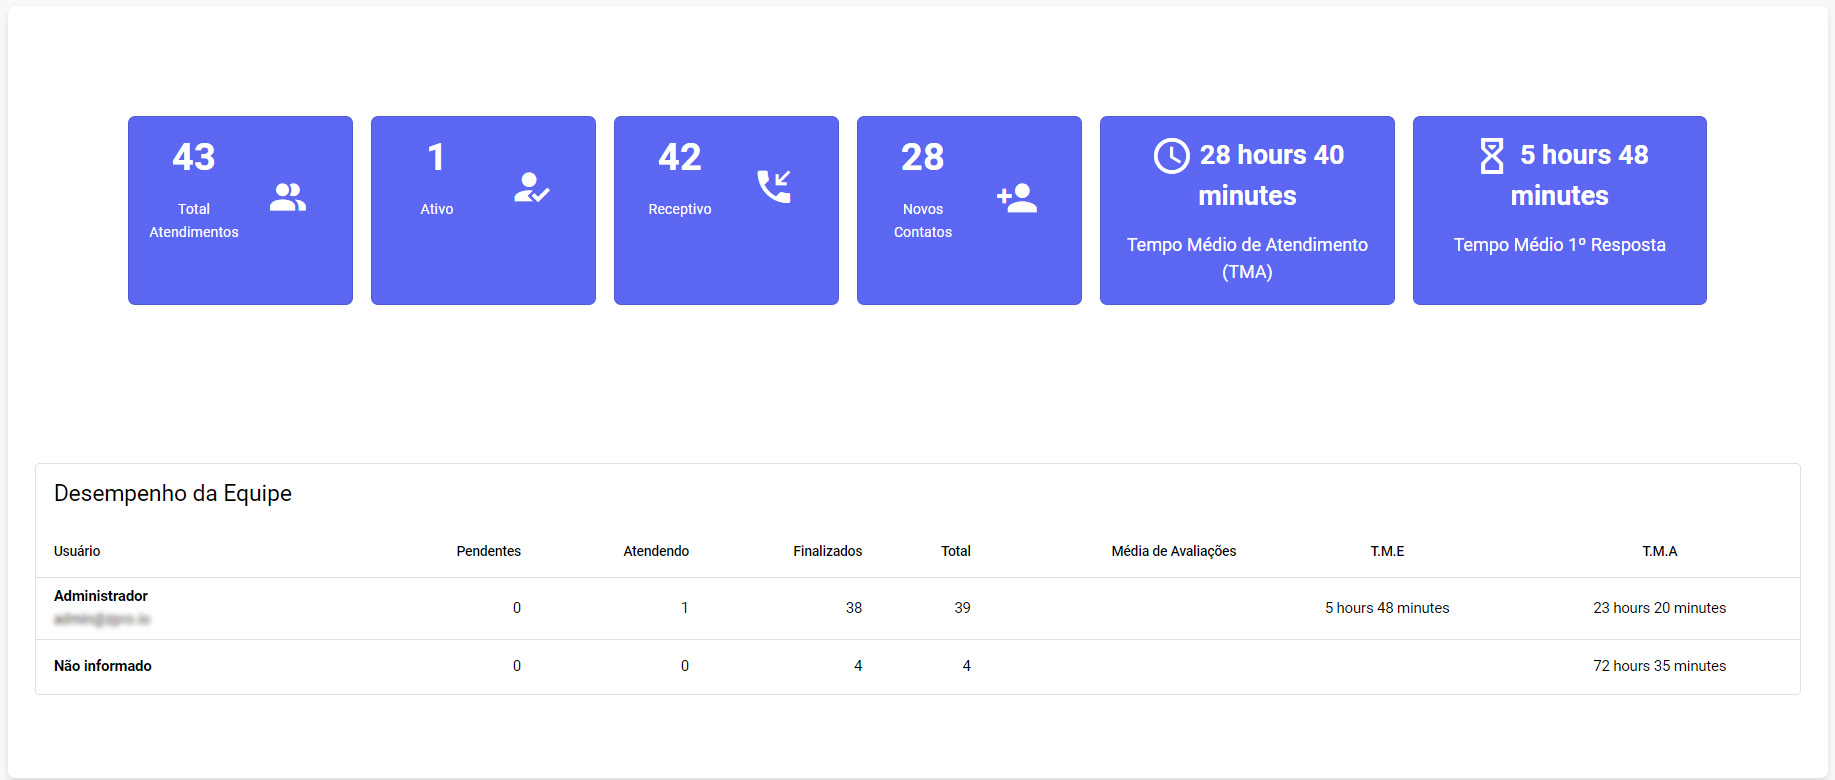Viewport: 1835px width, 780px height.
Task: Click the 43 total attendances number
Action: (x=193, y=157)
